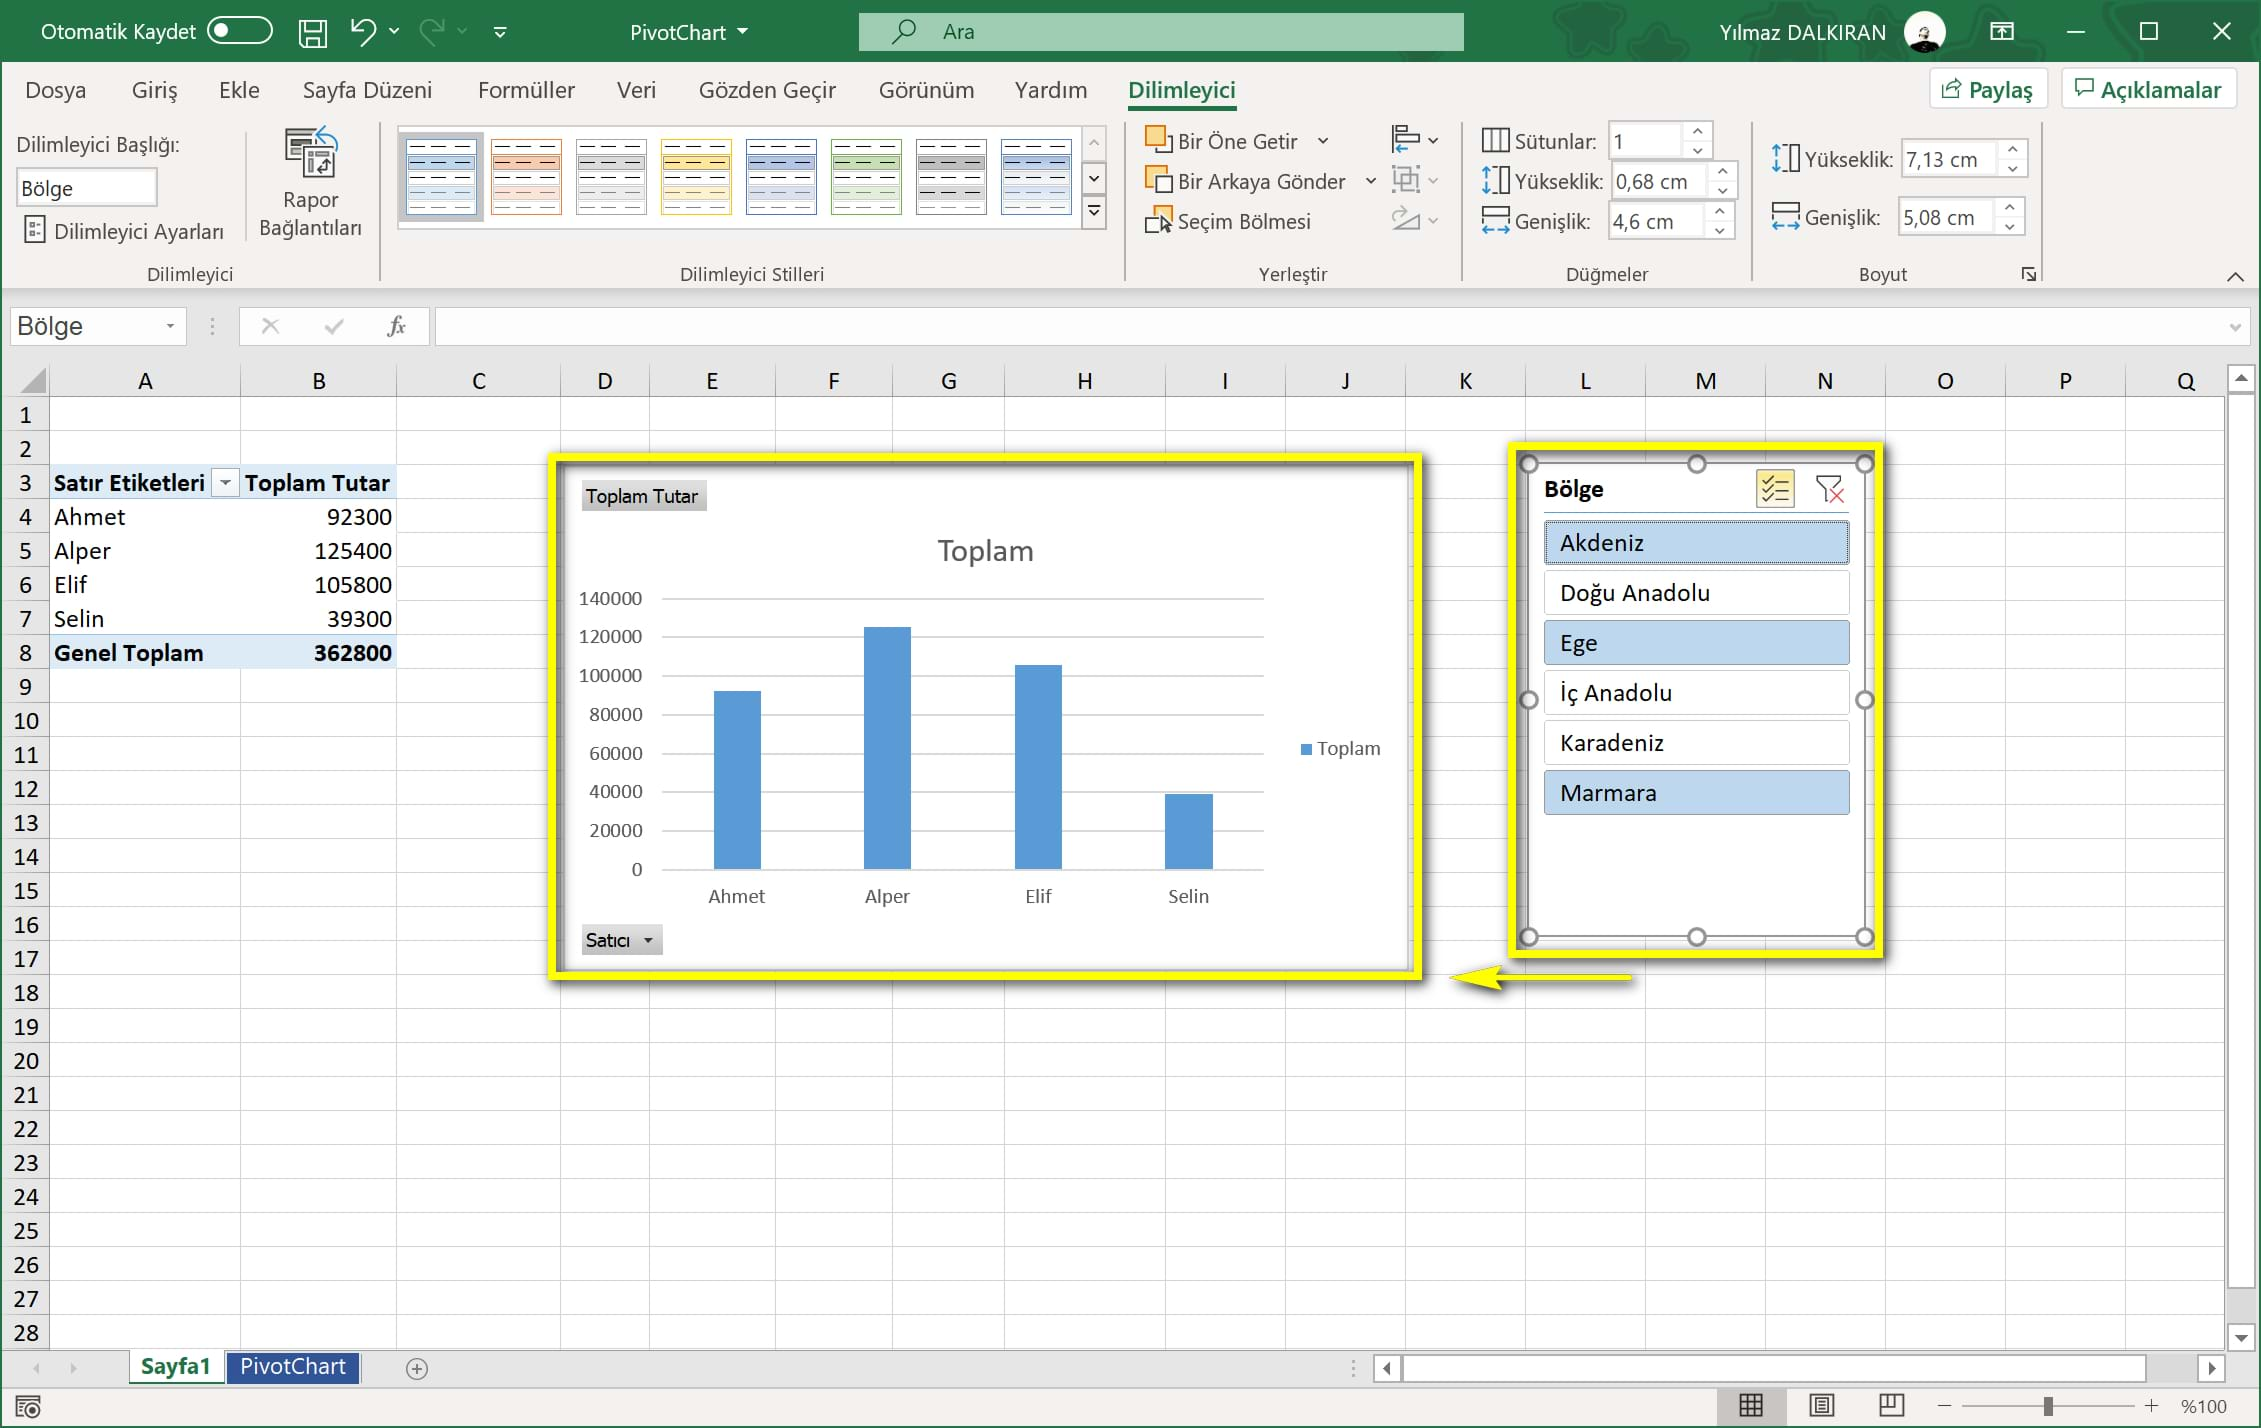
Task: Toggle slicer multi-select icon
Action: pos(1775,489)
